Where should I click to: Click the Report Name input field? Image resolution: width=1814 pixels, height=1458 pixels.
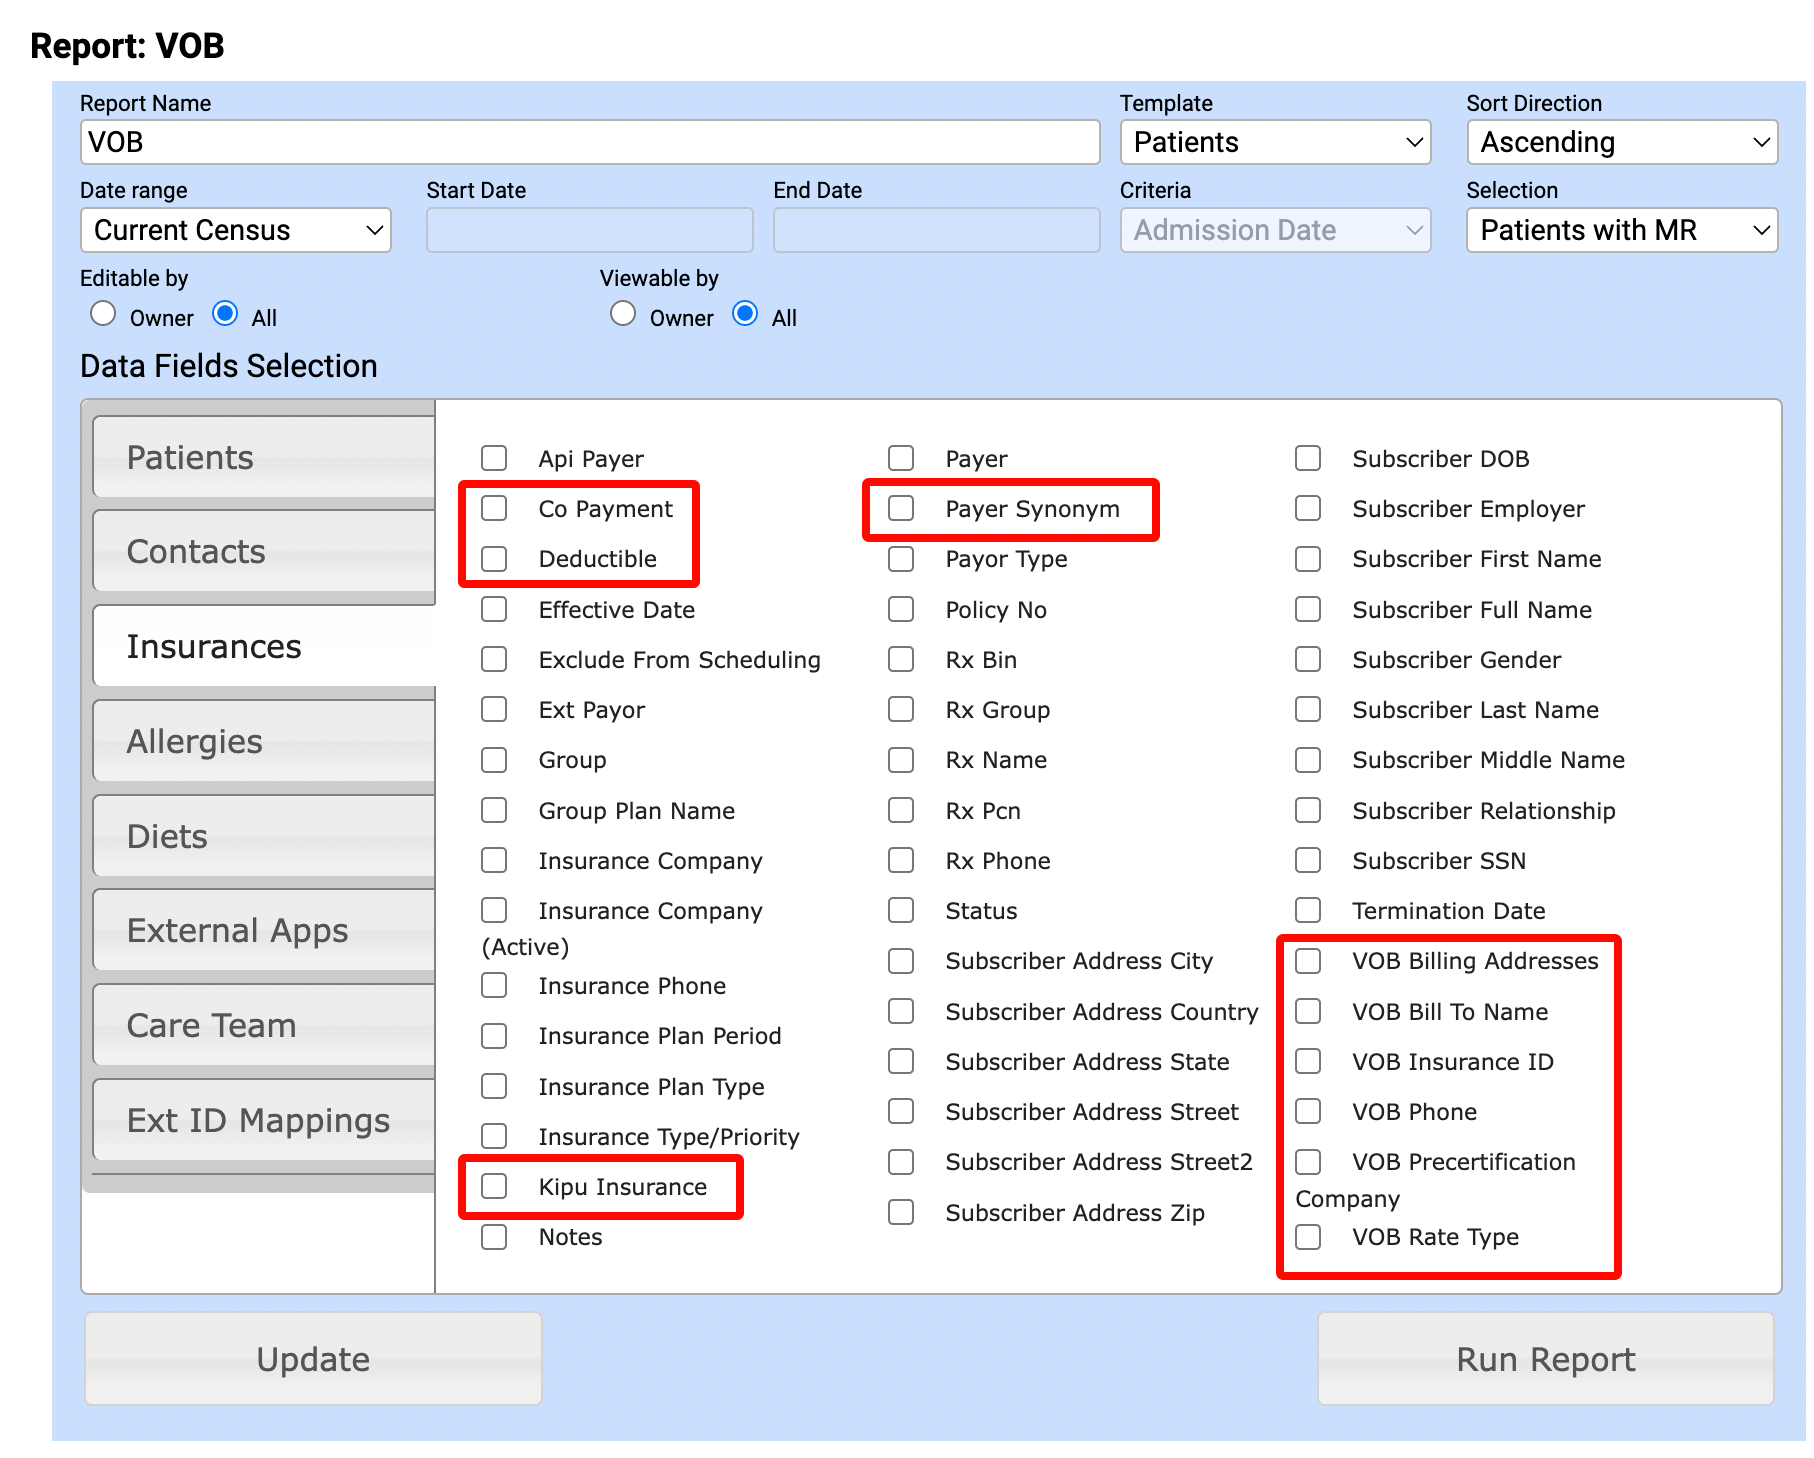coord(590,142)
